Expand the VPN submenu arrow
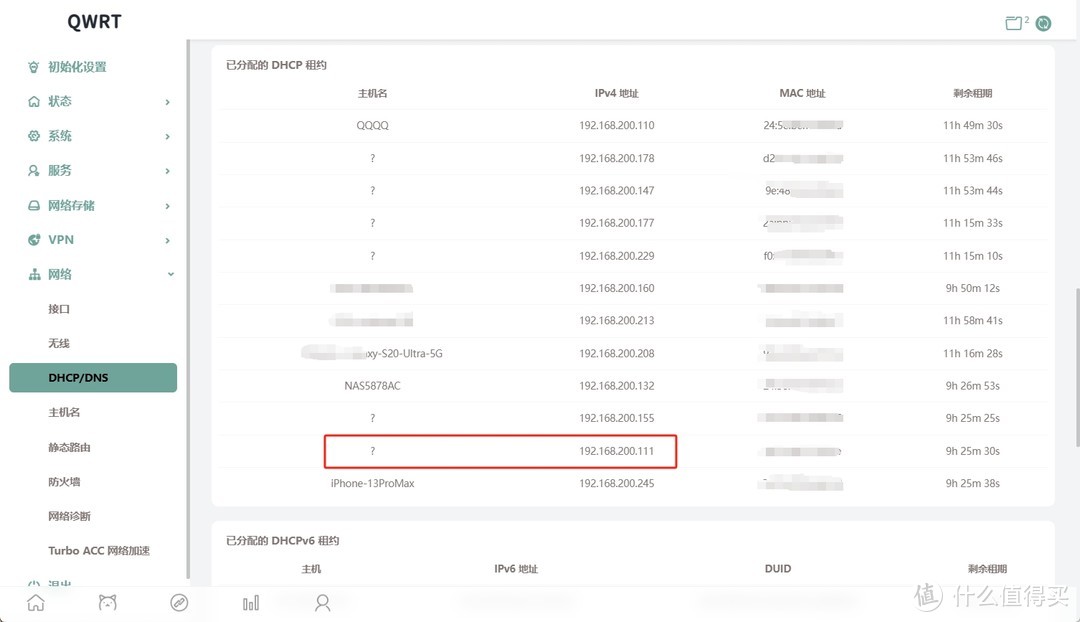Screen dimensions: 1080x622 (x=167, y=240)
